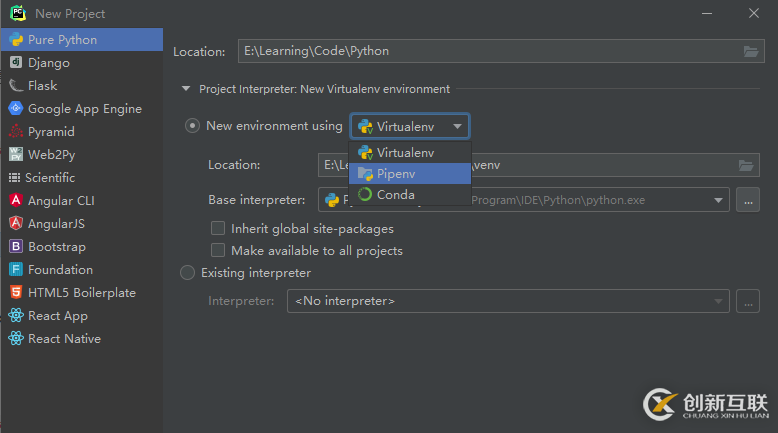778x433 pixels.
Task: Select New environment using radio button
Action: tap(193, 127)
